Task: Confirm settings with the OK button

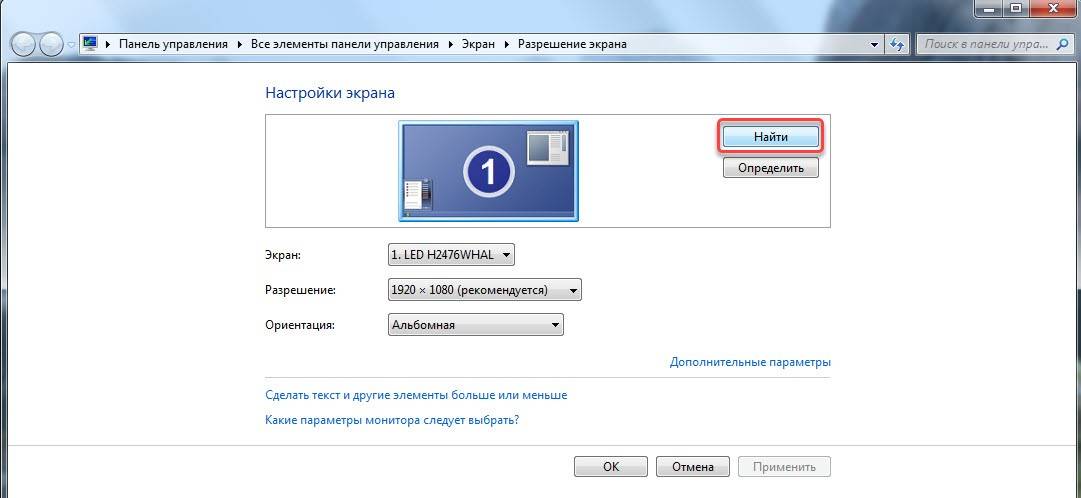Action: (x=611, y=466)
